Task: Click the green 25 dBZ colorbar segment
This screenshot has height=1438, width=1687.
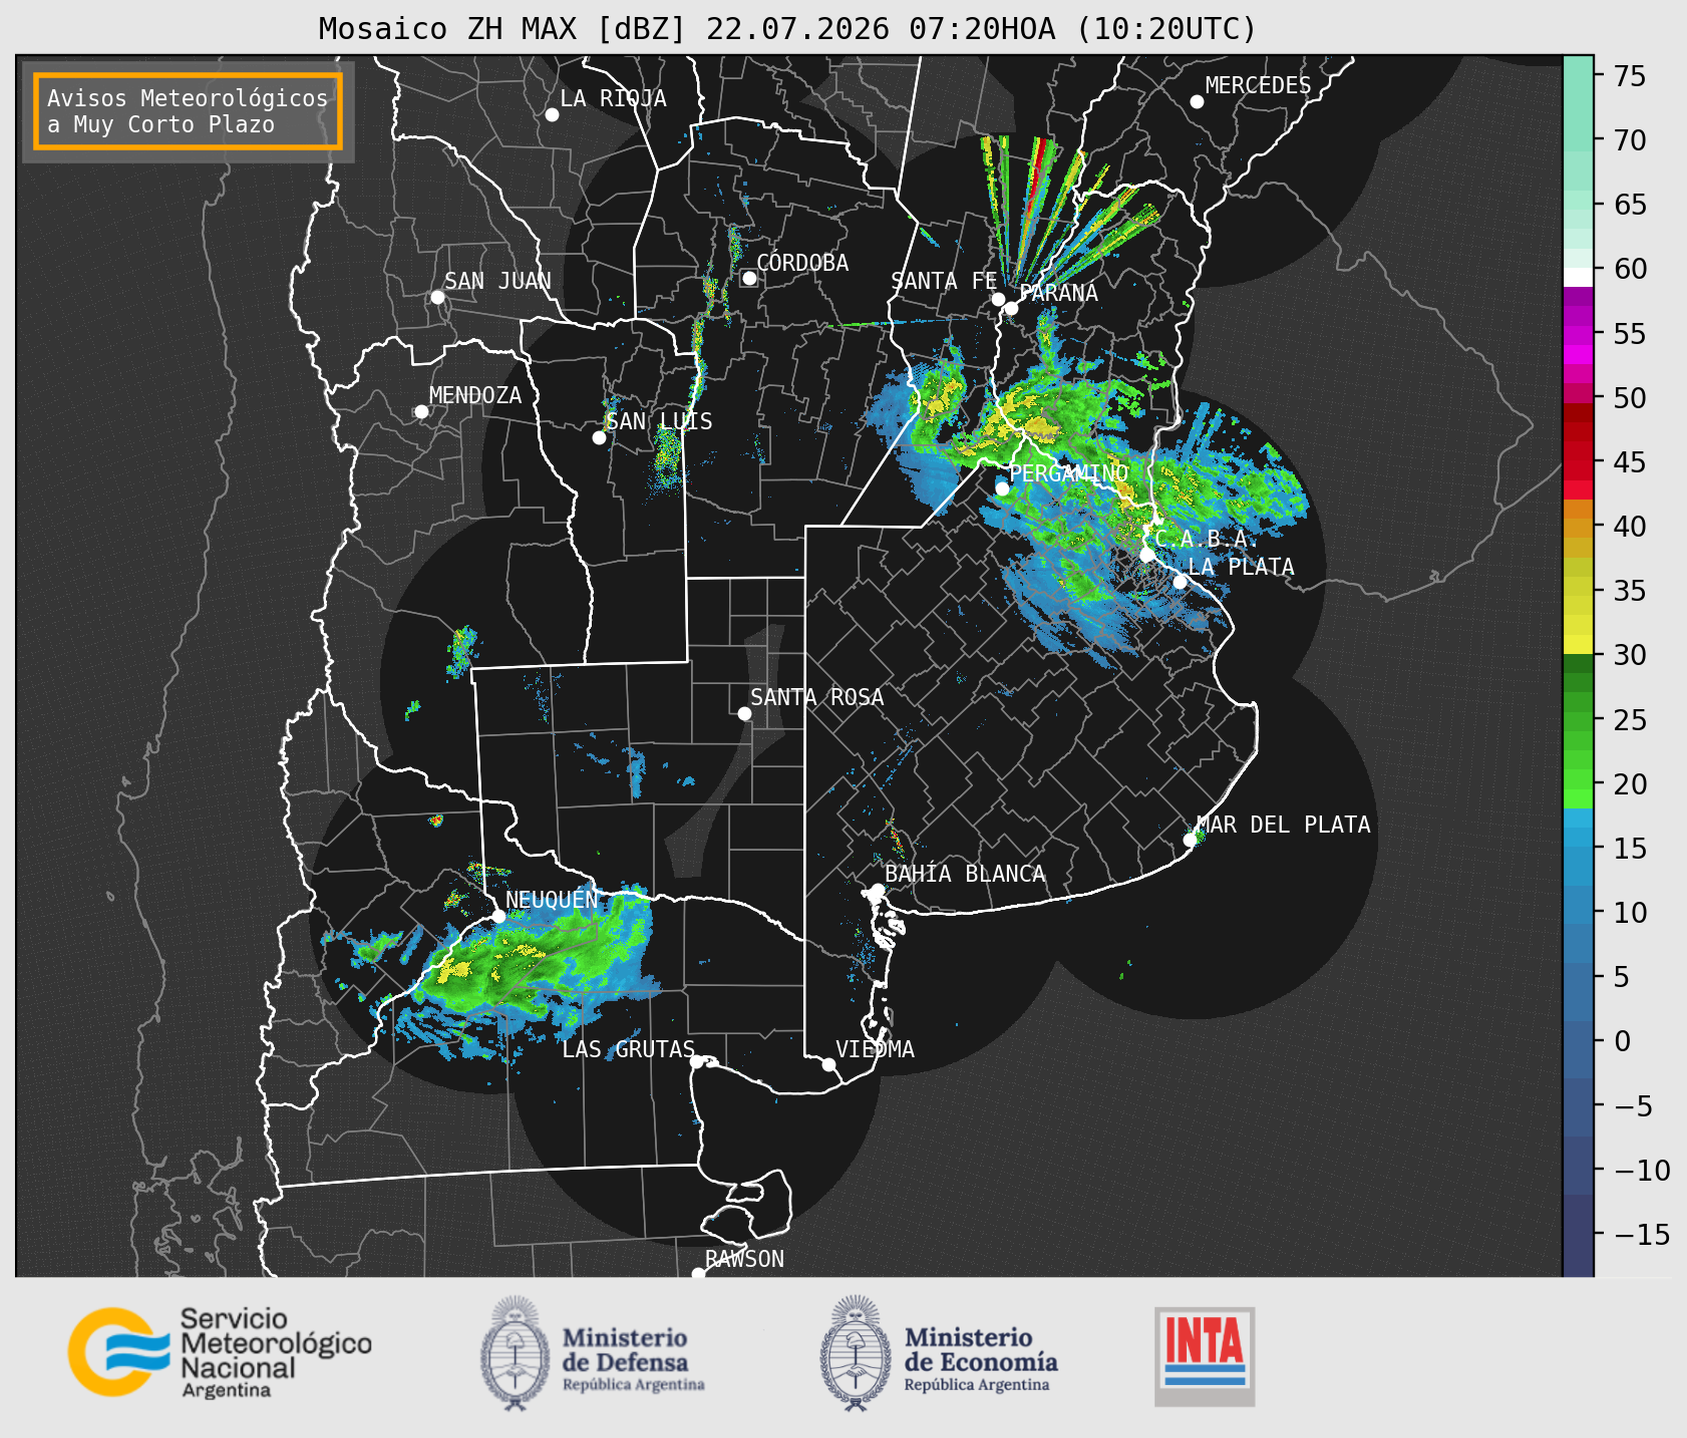Action: 1578,719
